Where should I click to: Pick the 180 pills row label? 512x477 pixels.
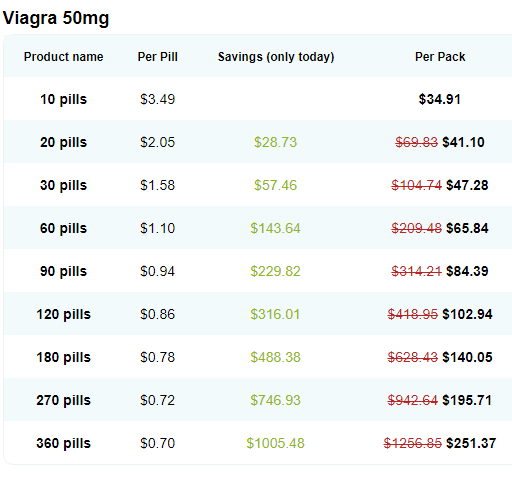point(63,357)
